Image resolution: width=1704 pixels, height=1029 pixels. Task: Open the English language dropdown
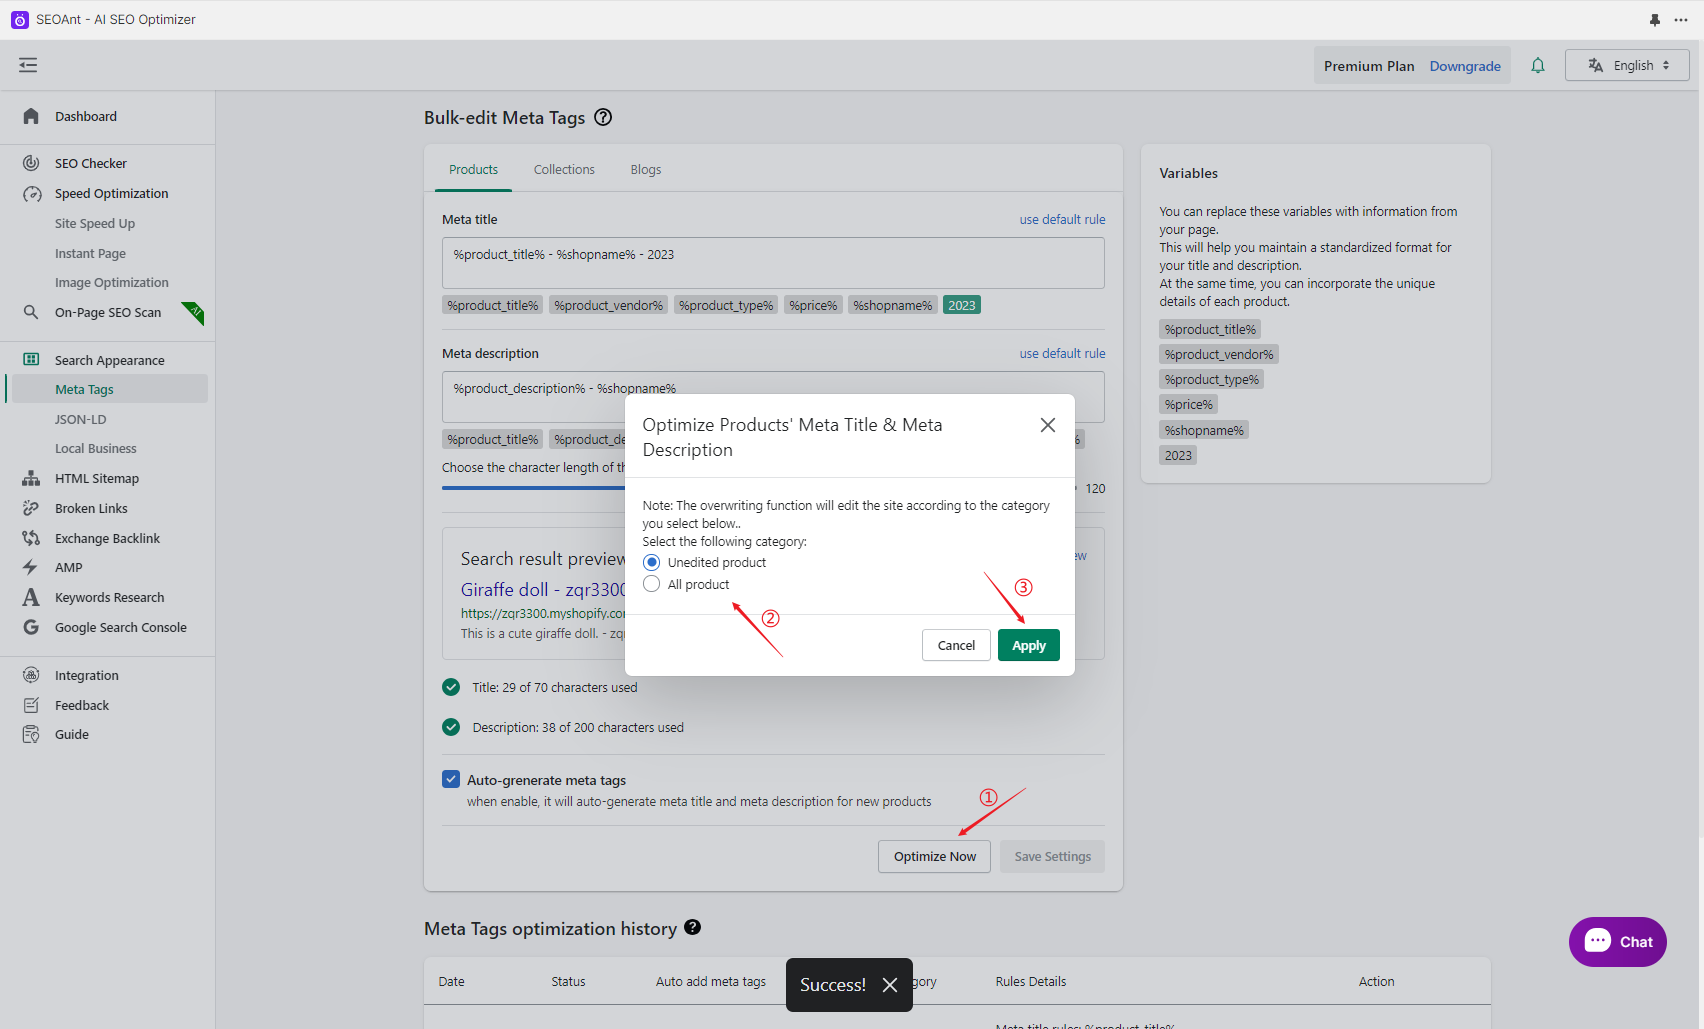tap(1627, 65)
